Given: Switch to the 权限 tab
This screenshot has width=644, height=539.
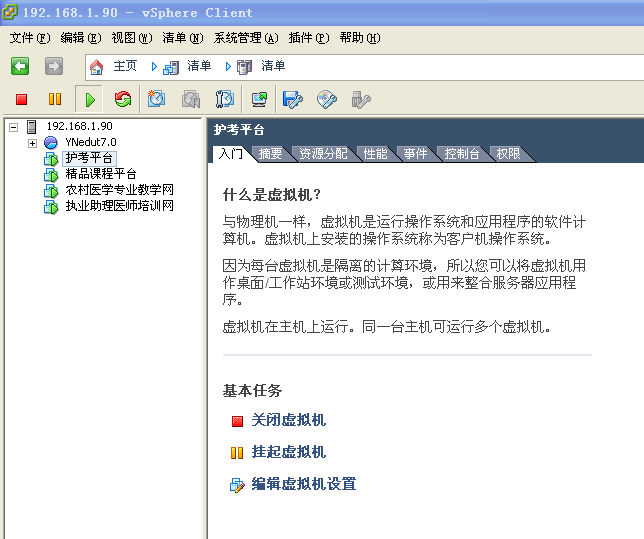Looking at the screenshot, I should coord(508,154).
